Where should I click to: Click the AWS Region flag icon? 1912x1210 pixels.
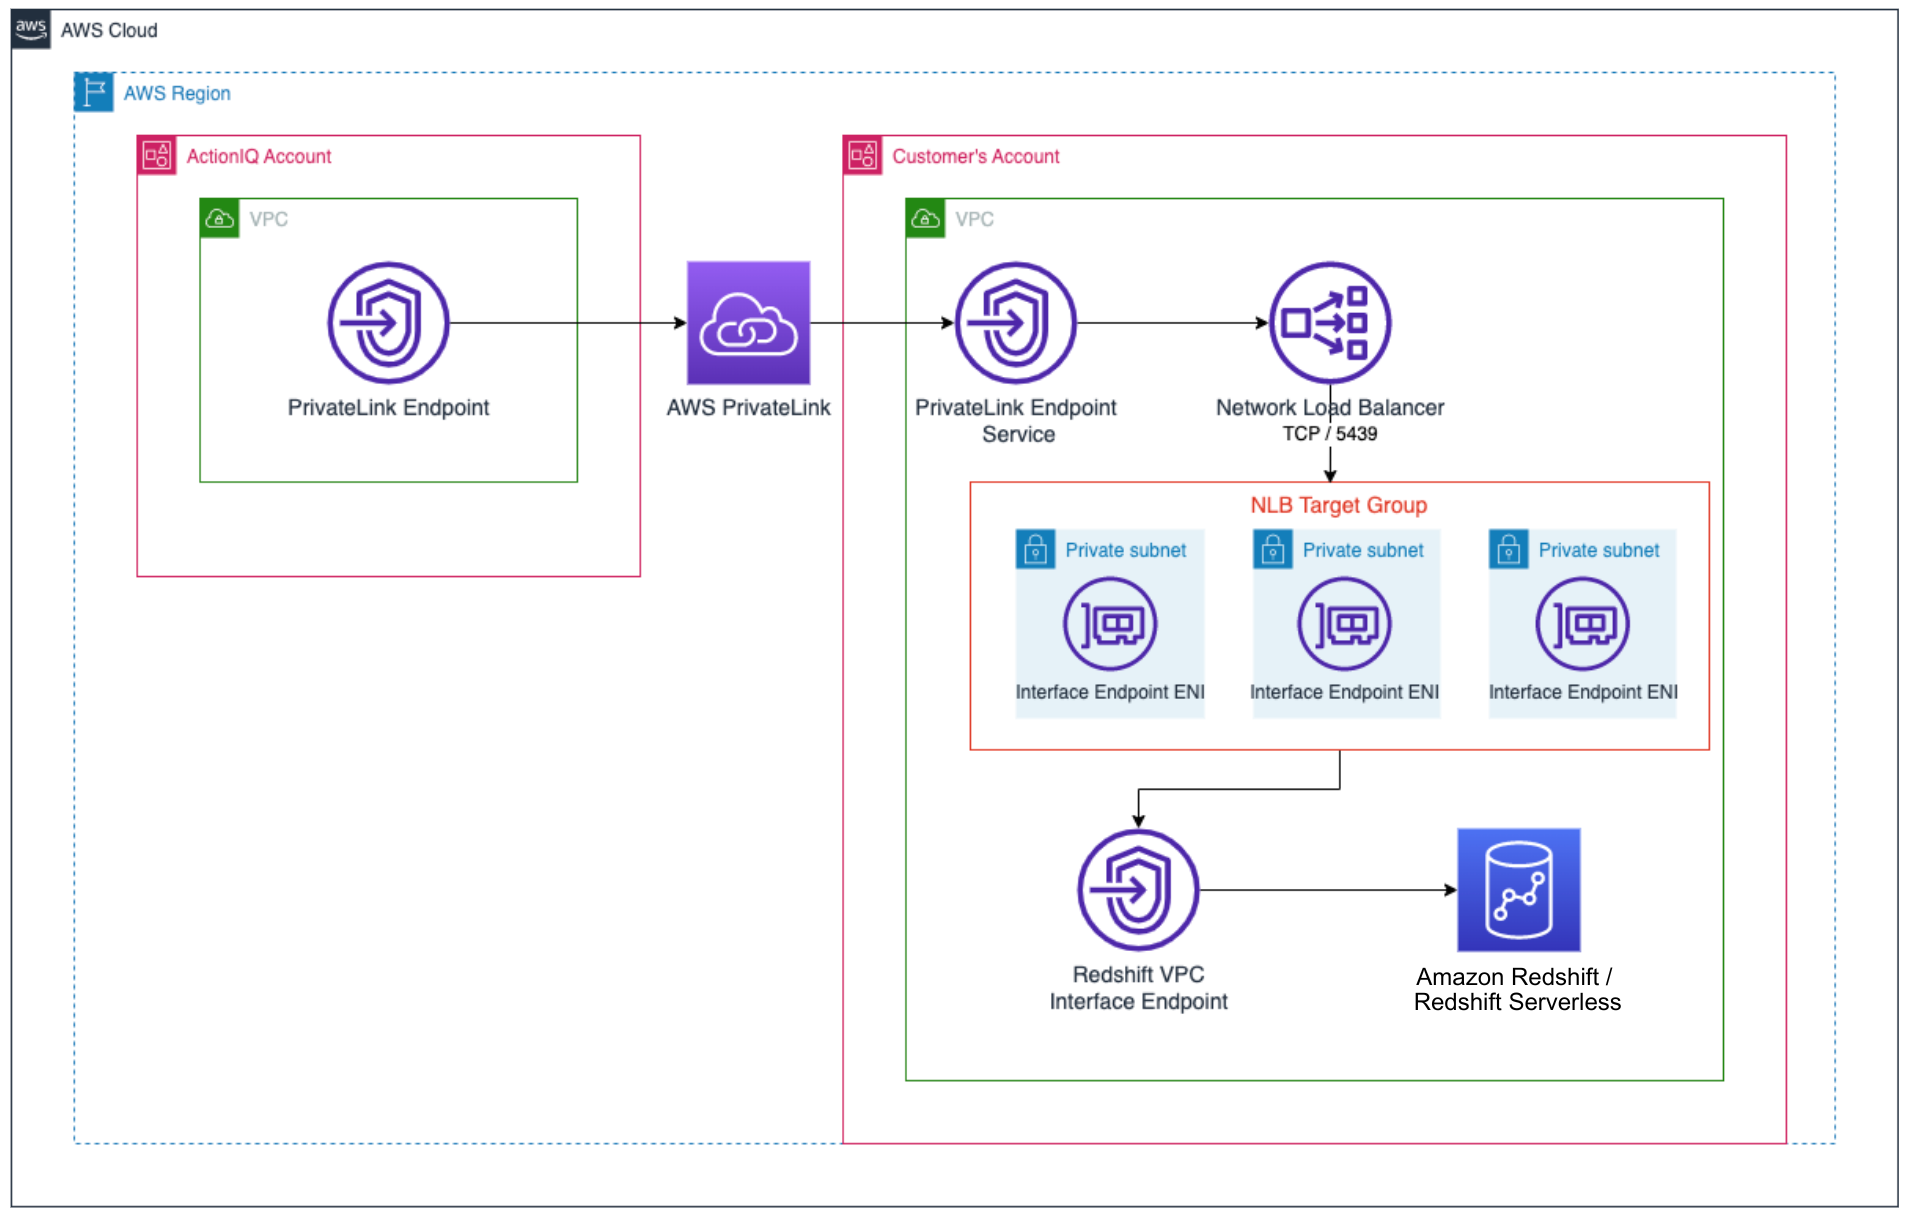point(93,92)
